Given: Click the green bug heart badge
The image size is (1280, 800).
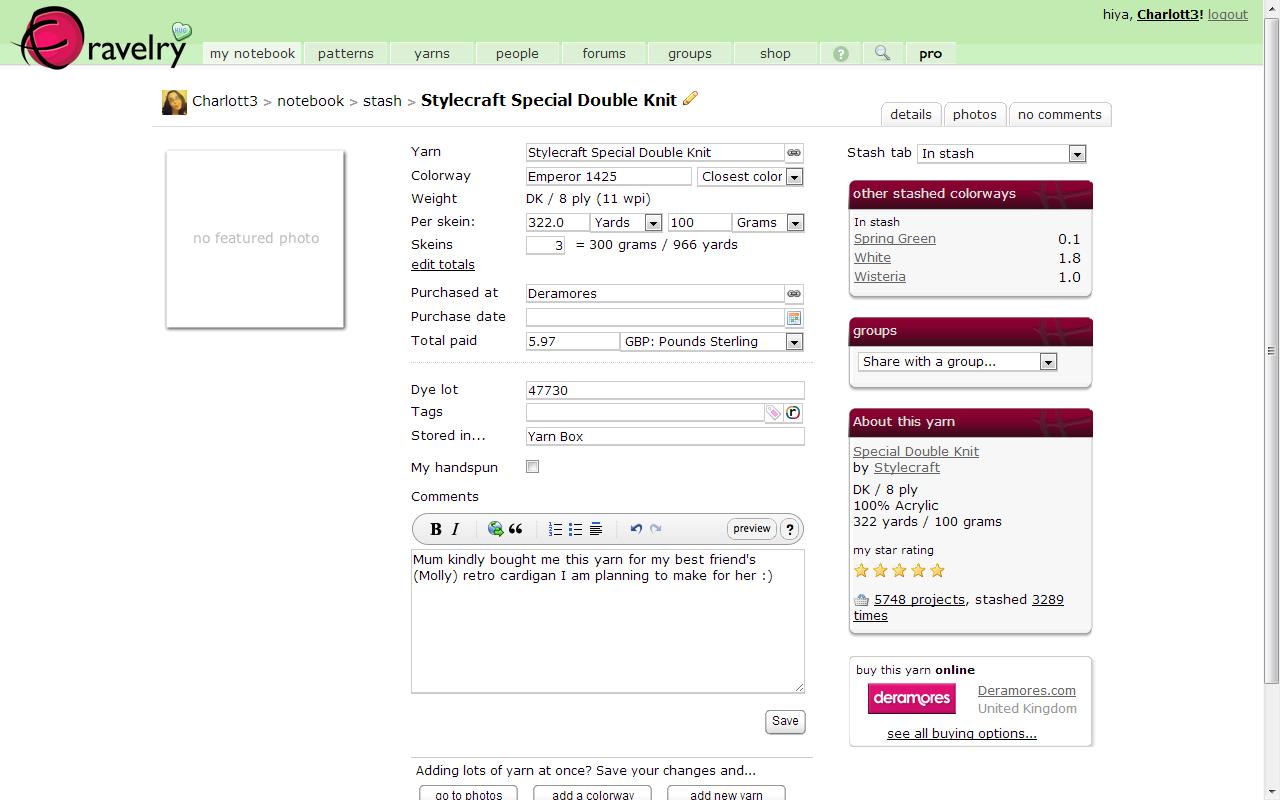Looking at the screenshot, I should click(180, 31).
